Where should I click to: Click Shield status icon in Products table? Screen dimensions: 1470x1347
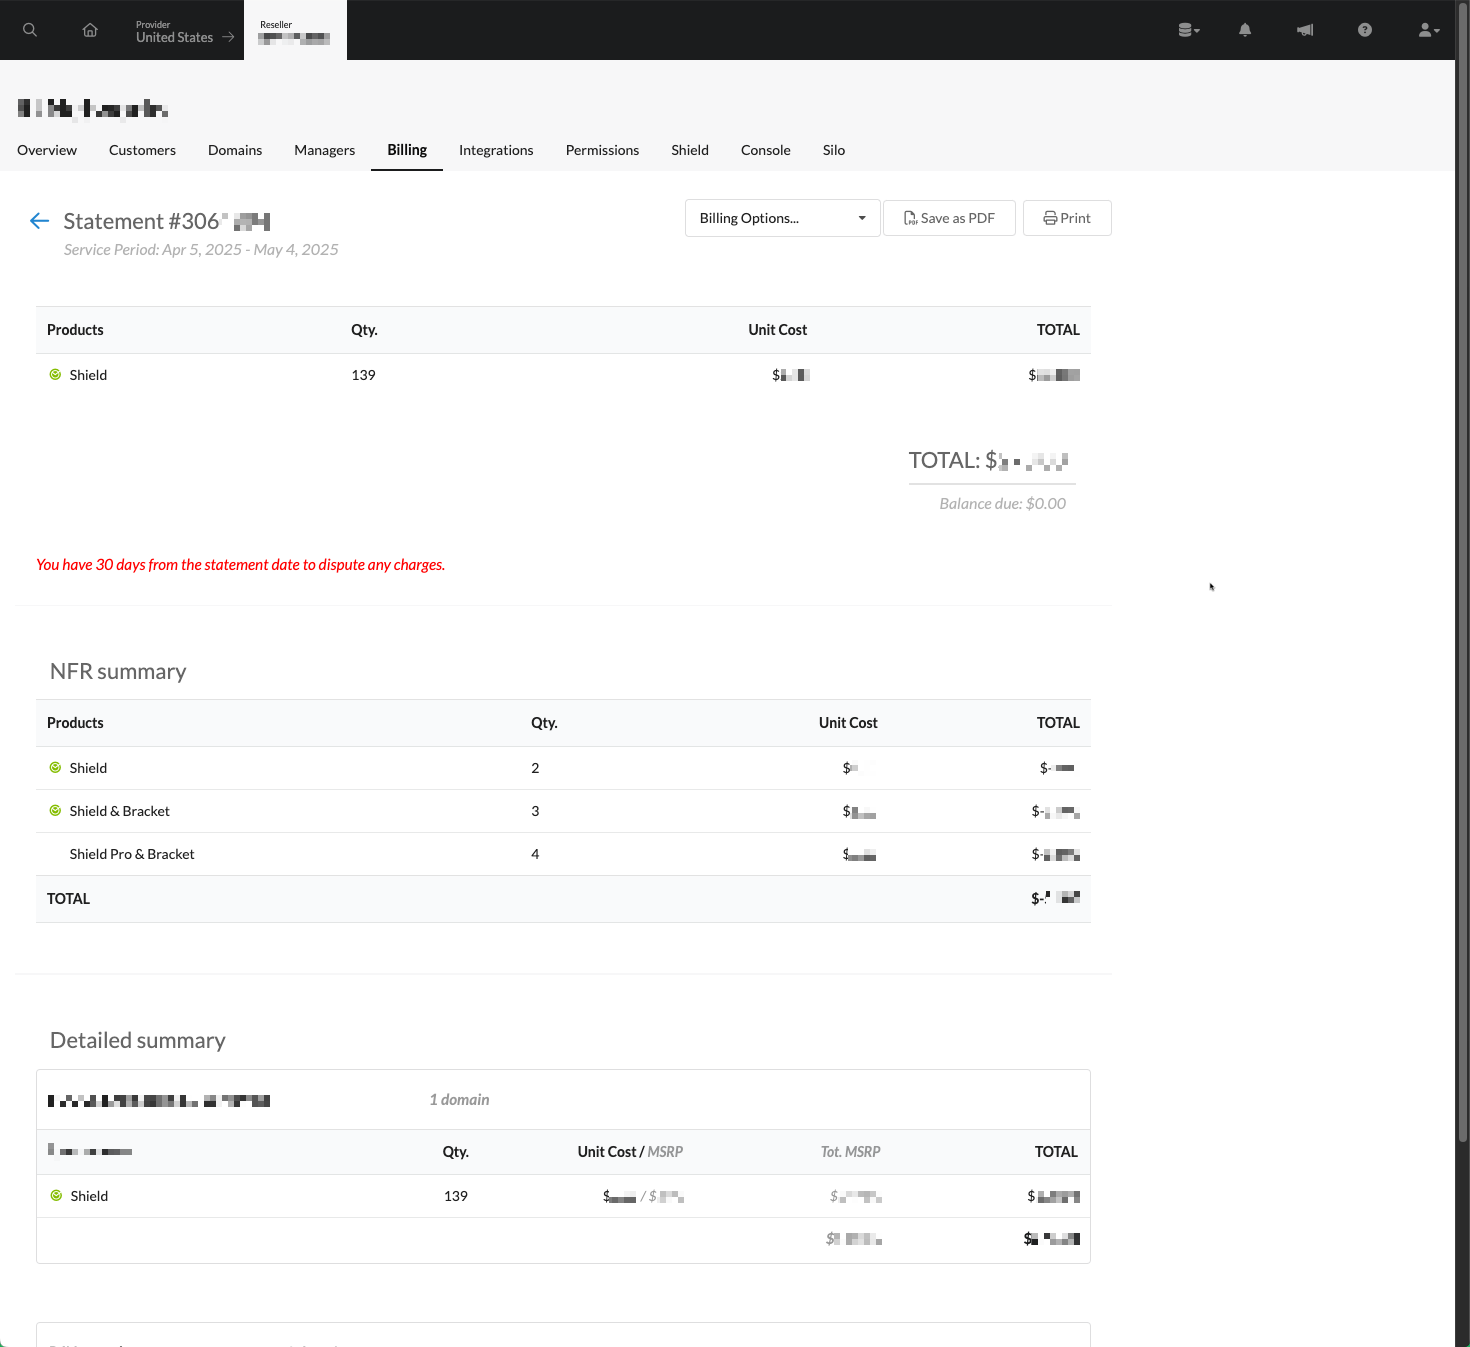pos(55,375)
